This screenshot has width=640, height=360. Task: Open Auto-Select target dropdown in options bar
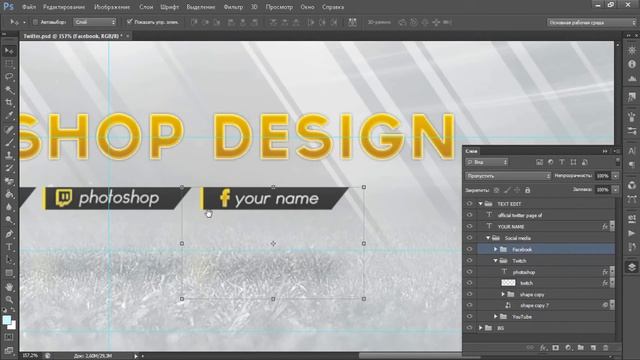tap(95, 22)
